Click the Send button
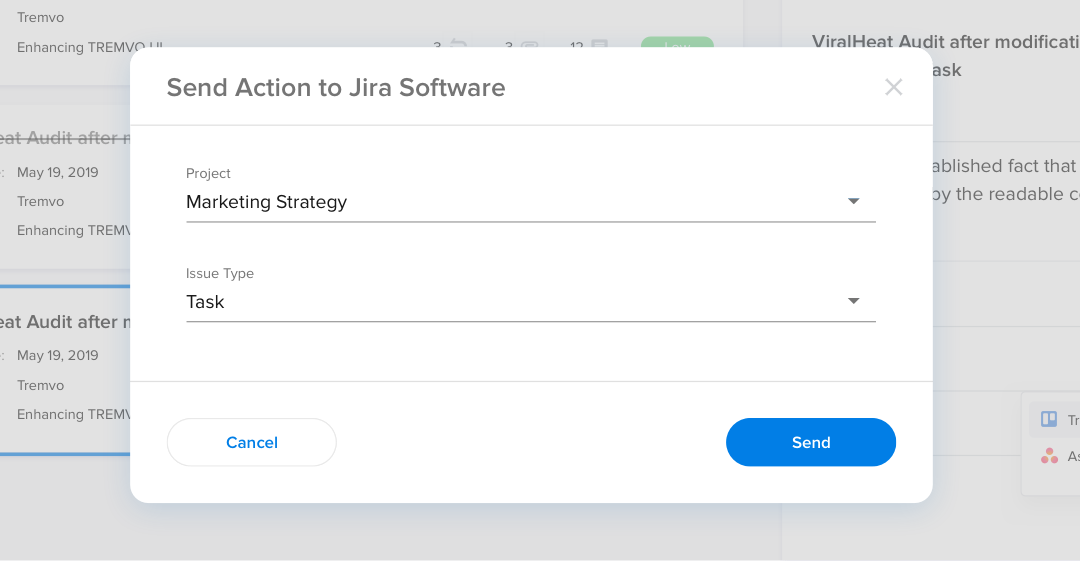 811,442
